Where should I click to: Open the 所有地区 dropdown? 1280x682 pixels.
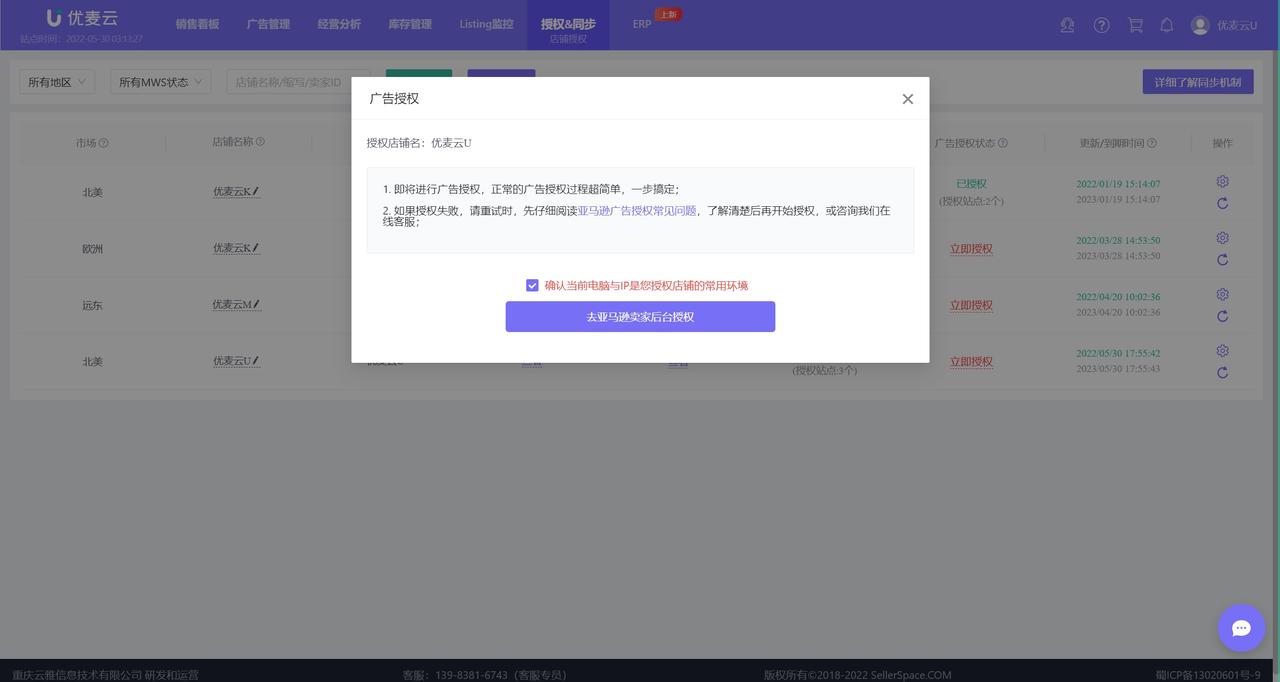(x=56, y=81)
